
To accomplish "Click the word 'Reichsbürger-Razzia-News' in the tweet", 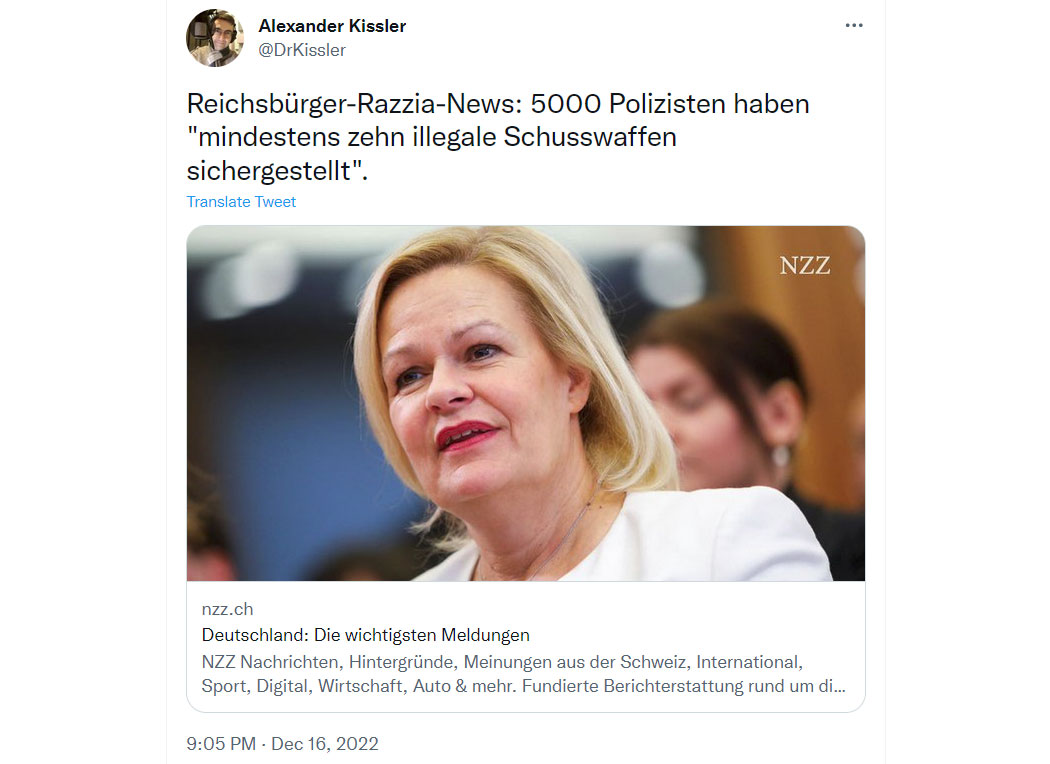I will [354, 104].
